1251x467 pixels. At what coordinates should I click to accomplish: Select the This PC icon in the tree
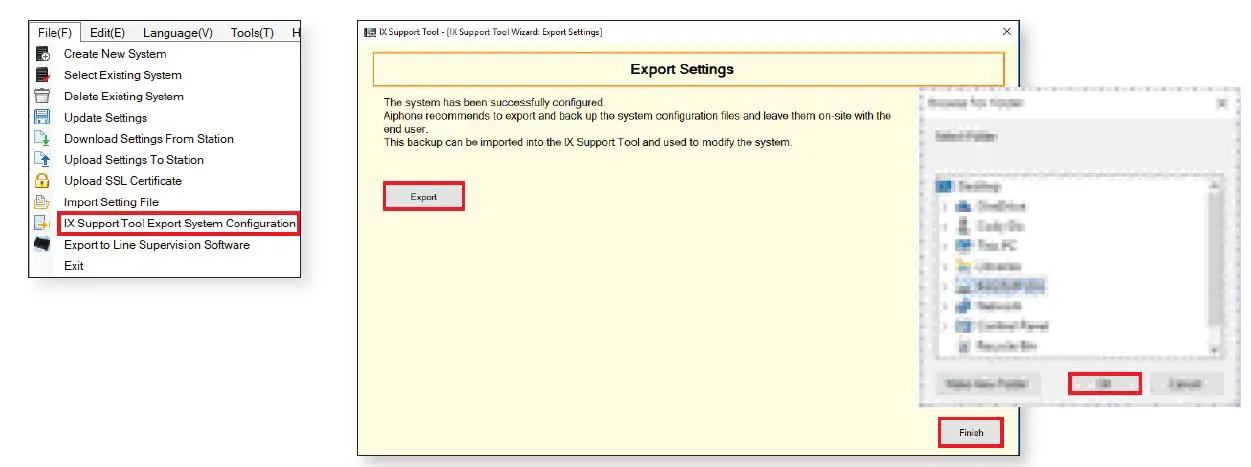pos(964,245)
